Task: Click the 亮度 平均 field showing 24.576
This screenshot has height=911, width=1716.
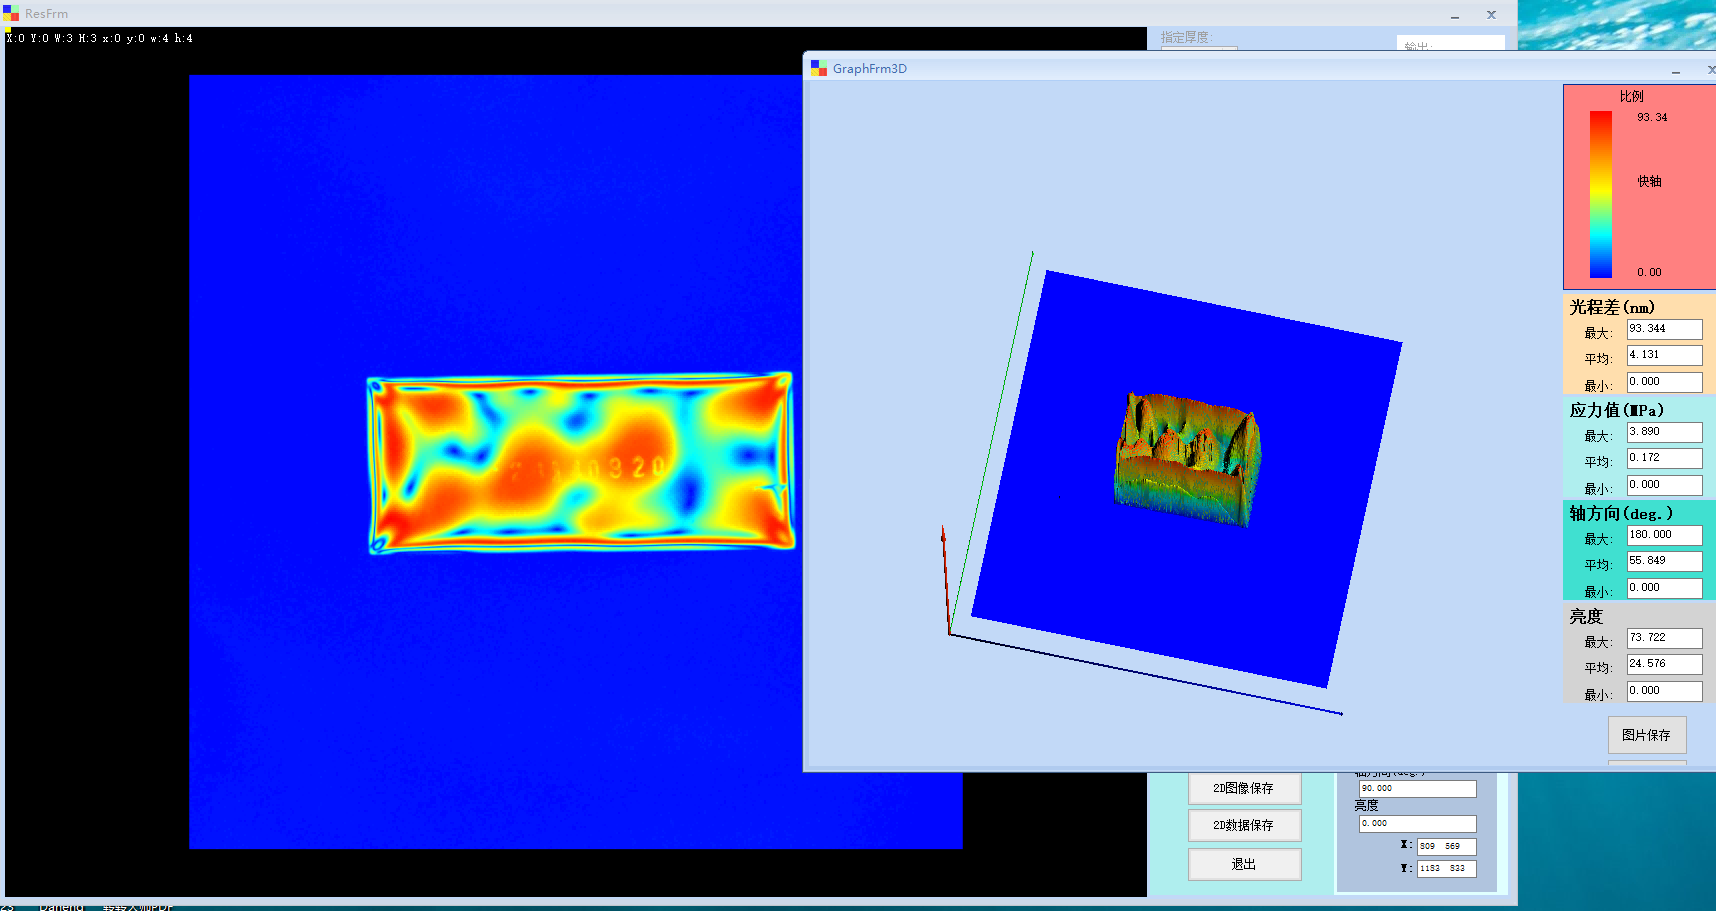Action: pyautogui.click(x=1664, y=664)
